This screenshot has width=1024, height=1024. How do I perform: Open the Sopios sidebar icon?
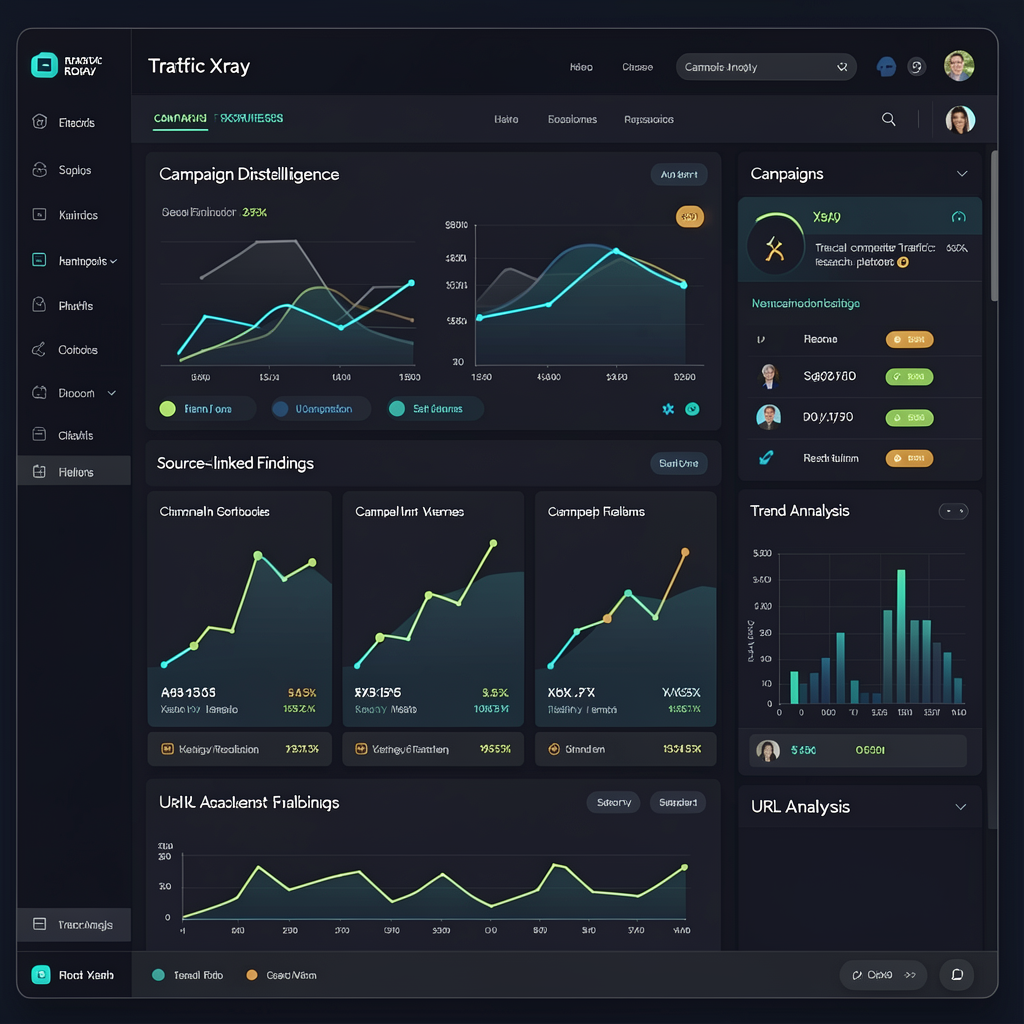point(39,170)
